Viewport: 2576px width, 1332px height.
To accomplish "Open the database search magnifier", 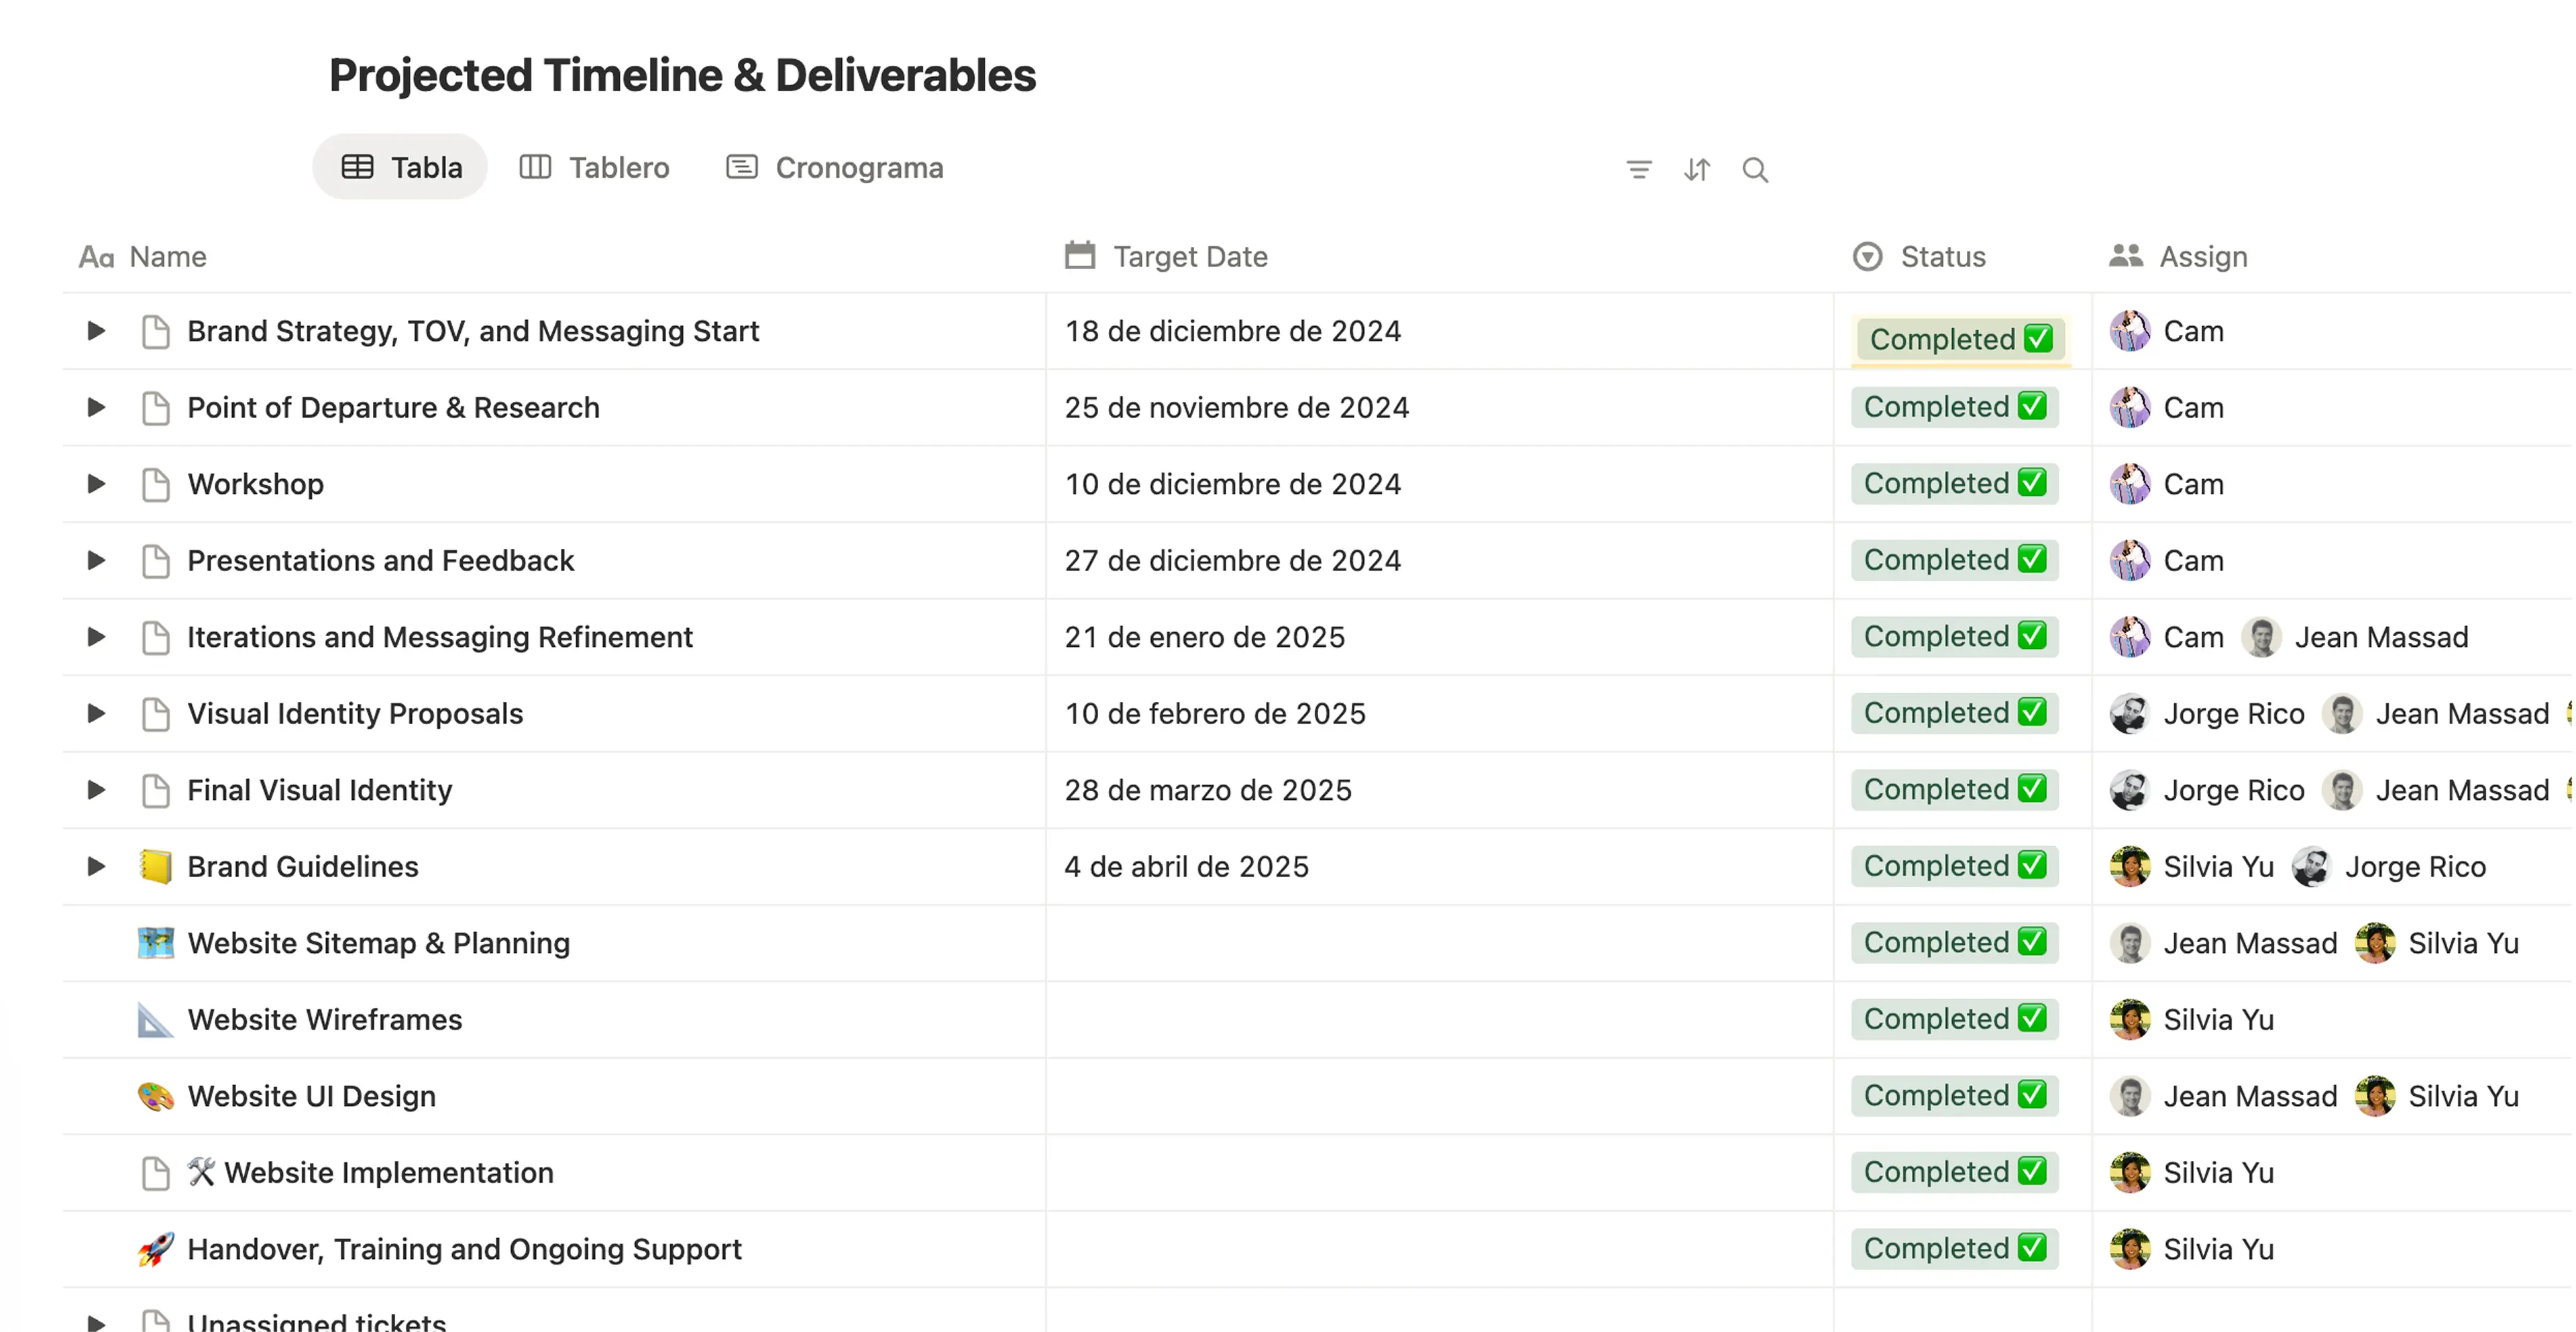I will pyautogui.click(x=1754, y=169).
